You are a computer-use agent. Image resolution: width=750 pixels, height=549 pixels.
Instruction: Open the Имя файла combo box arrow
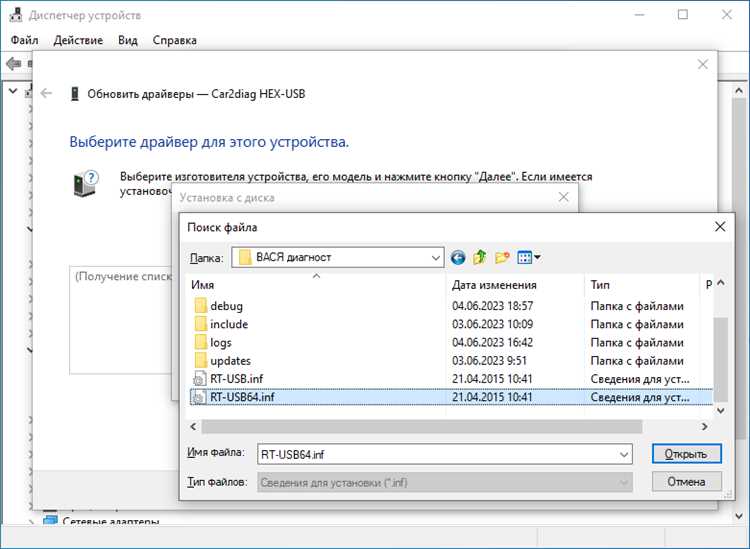624,454
